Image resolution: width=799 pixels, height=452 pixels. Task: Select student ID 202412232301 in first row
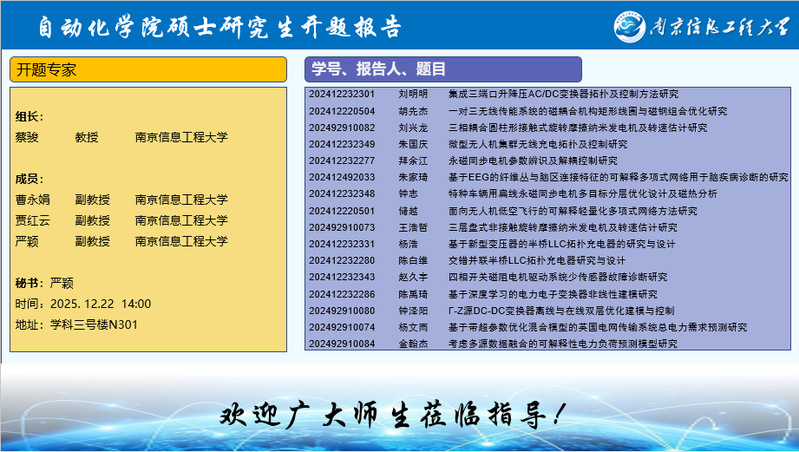(342, 94)
